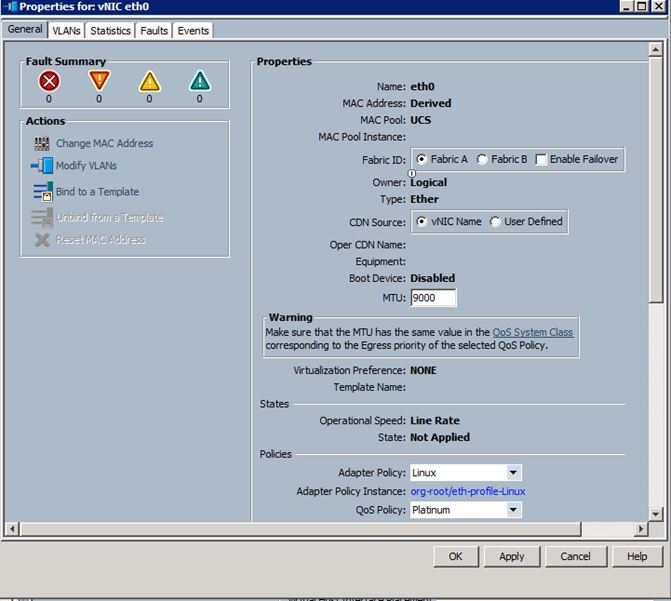Open the org-root/eth-profile-Linux policy link
The height and width of the screenshot is (601, 671).
(x=468, y=491)
